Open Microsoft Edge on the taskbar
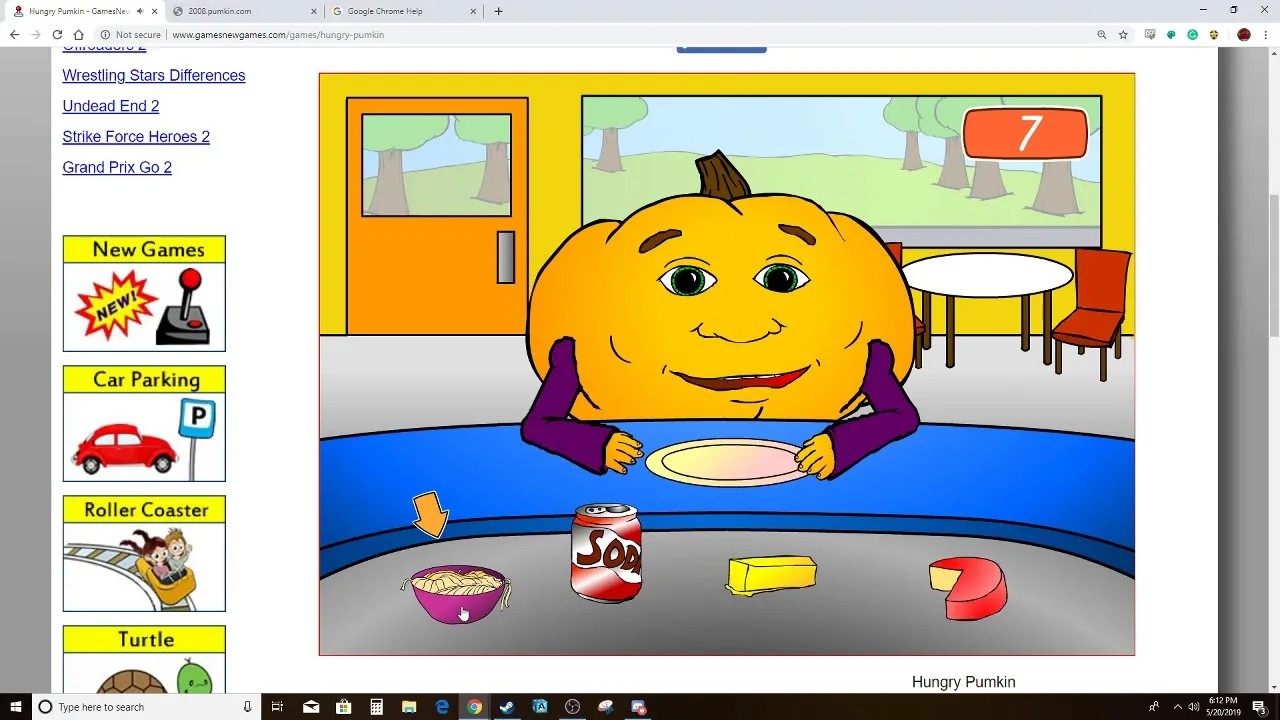 tap(442, 707)
